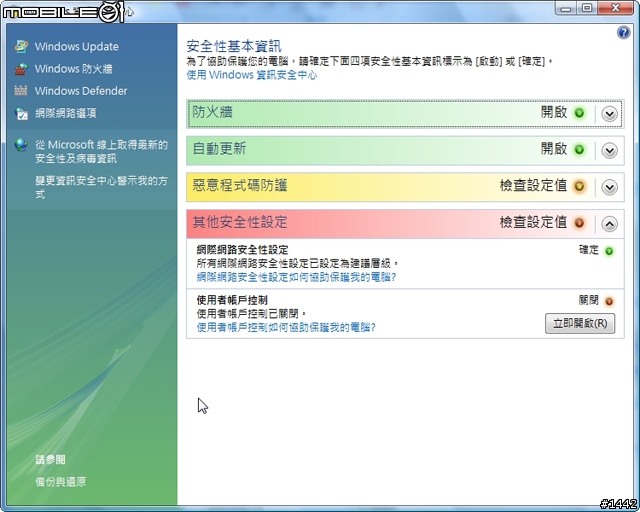Click the 開啟 status text on 防火牆 row
Viewport: 640px width, 512px height.
(x=554, y=112)
